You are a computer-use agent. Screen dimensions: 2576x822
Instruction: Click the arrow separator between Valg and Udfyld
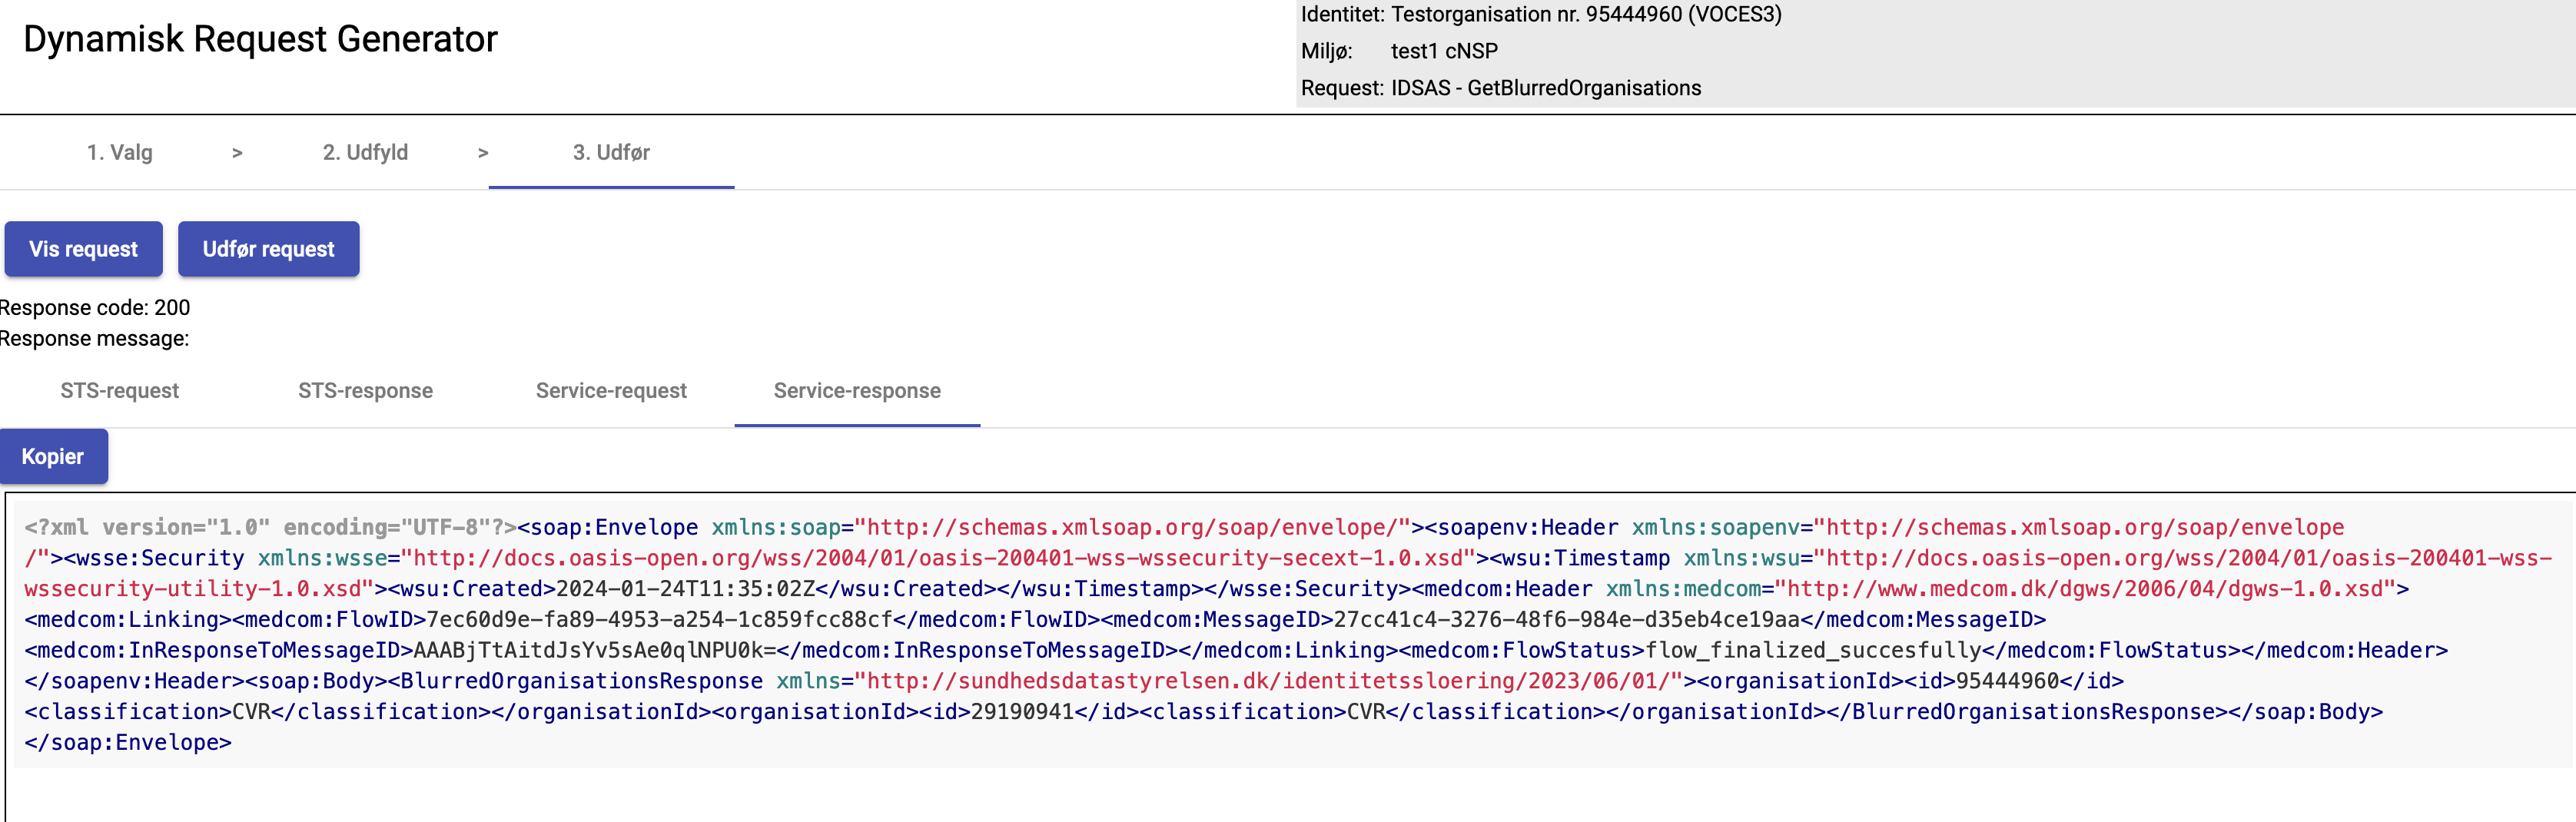pyautogui.click(x=237, y=153)
